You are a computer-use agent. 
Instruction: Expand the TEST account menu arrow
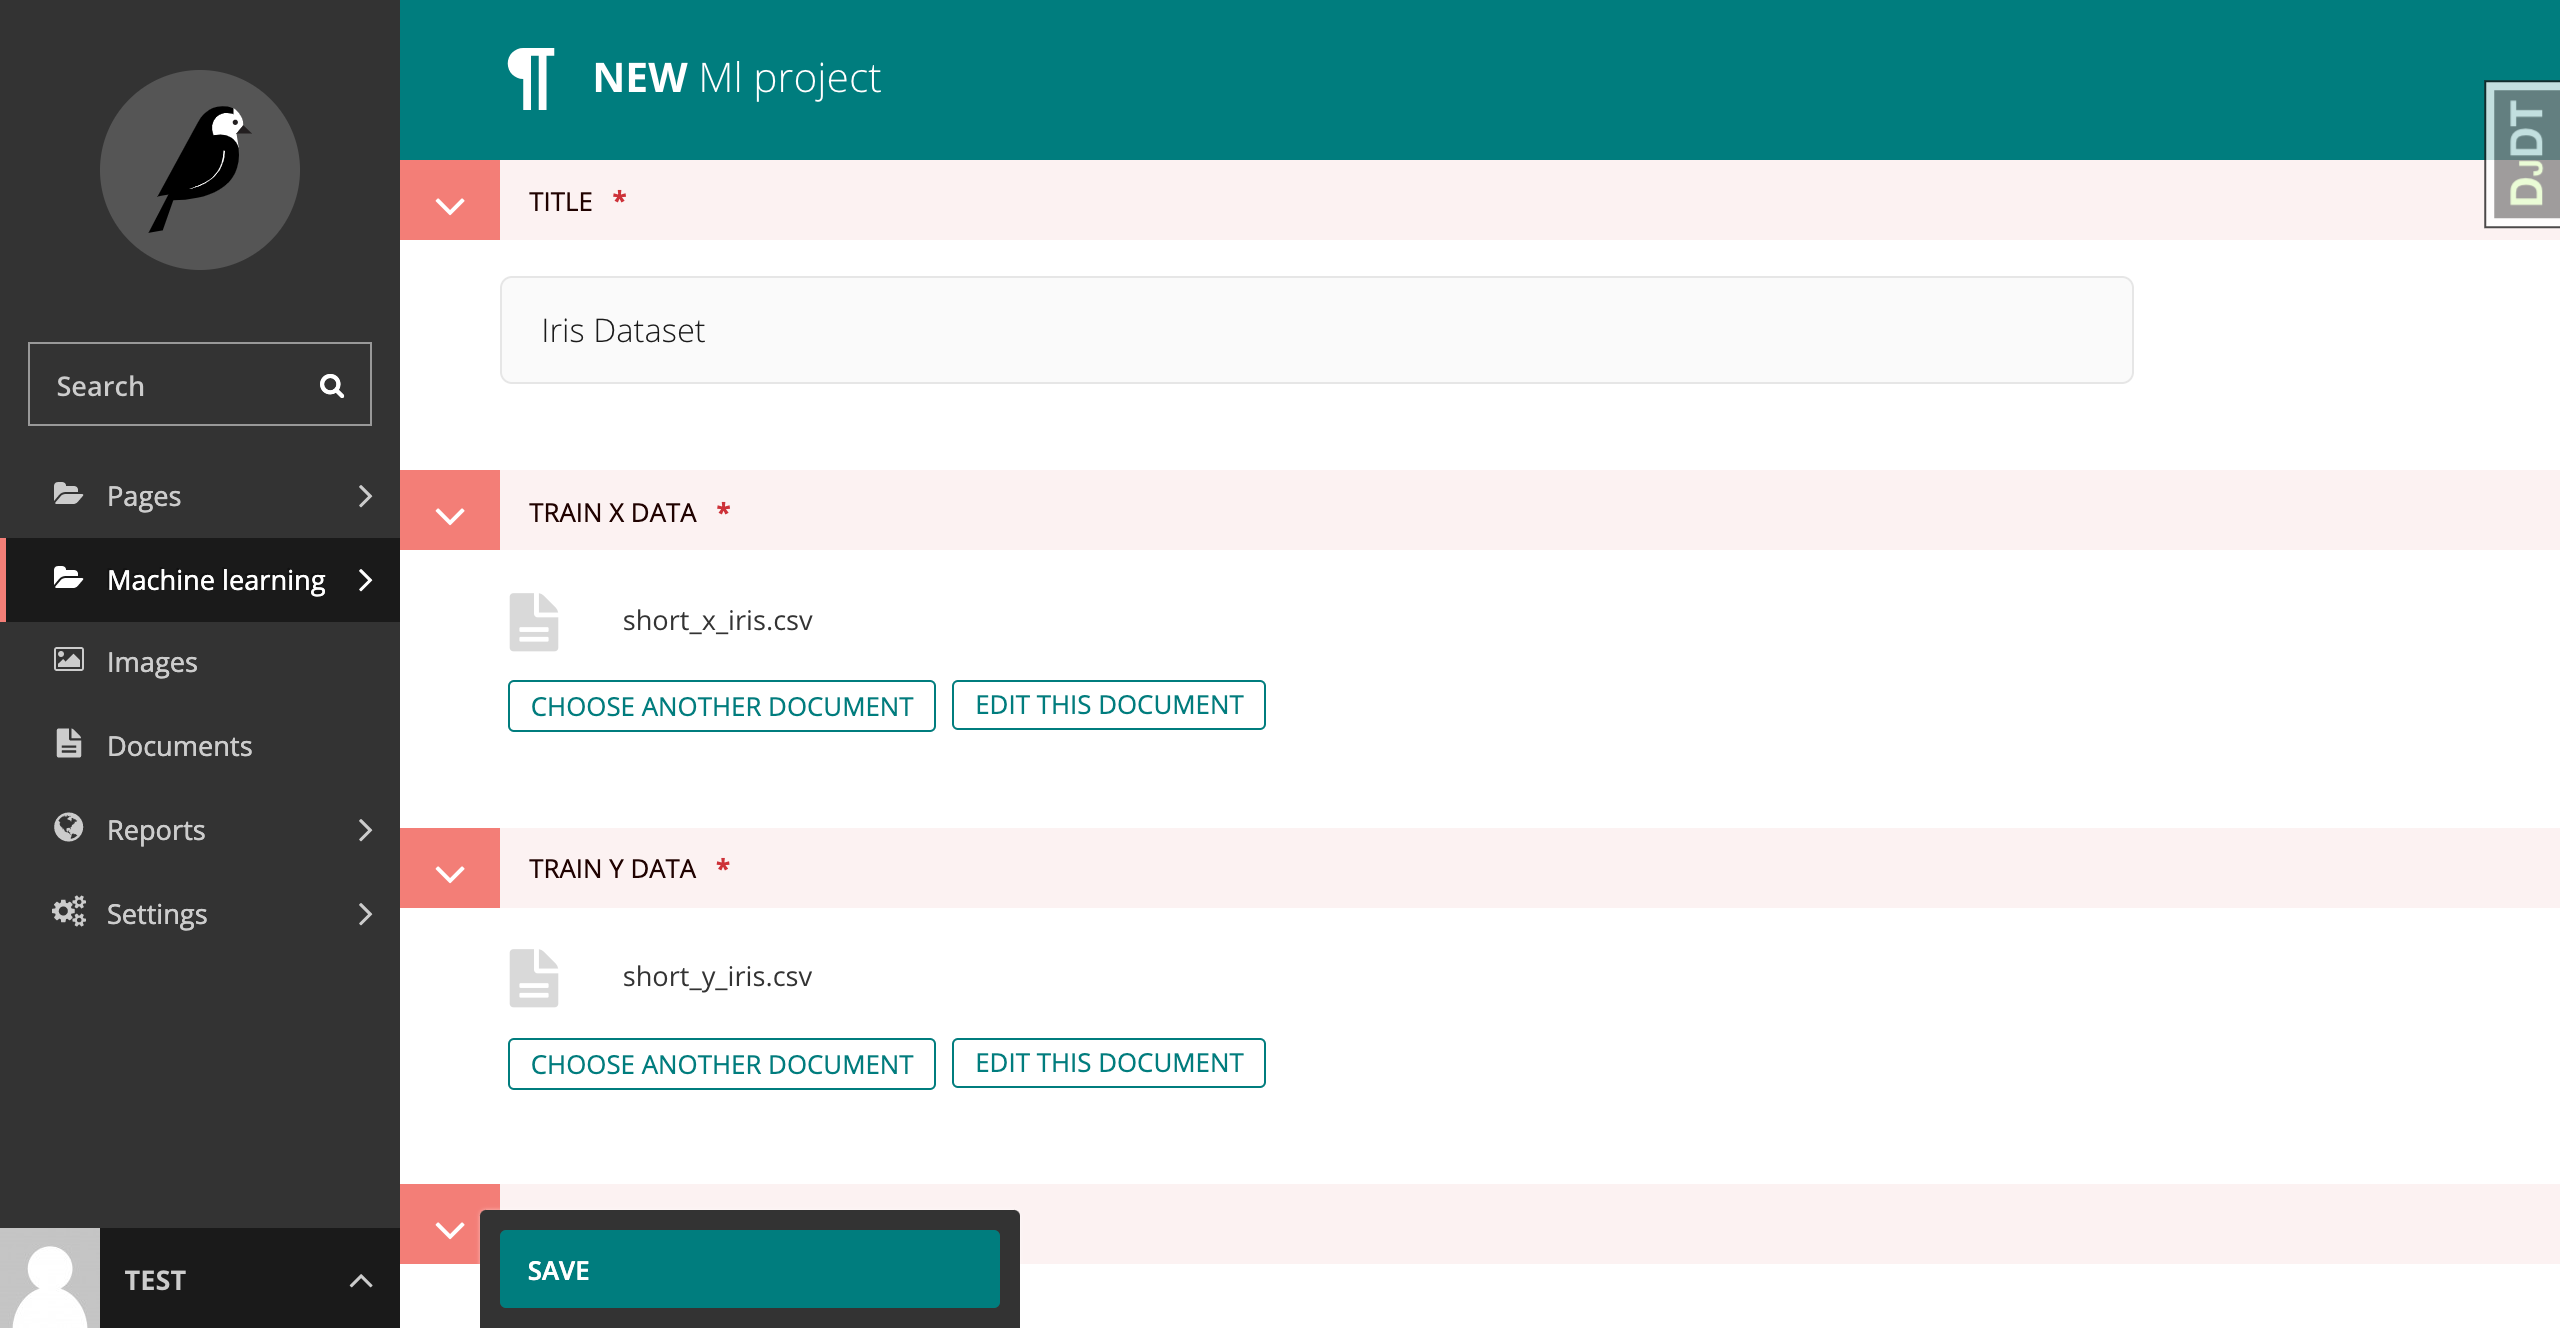(x=361, y=1280)
